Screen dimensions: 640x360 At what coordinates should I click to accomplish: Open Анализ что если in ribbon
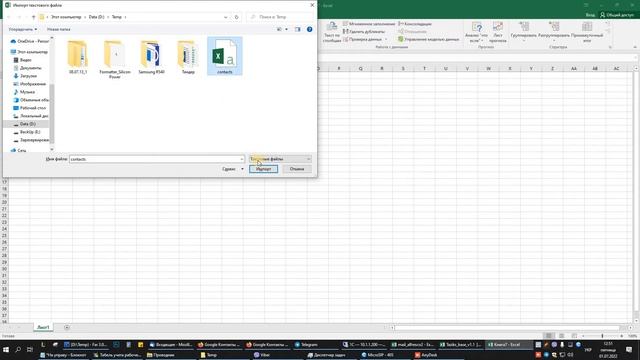coord(476,32)
